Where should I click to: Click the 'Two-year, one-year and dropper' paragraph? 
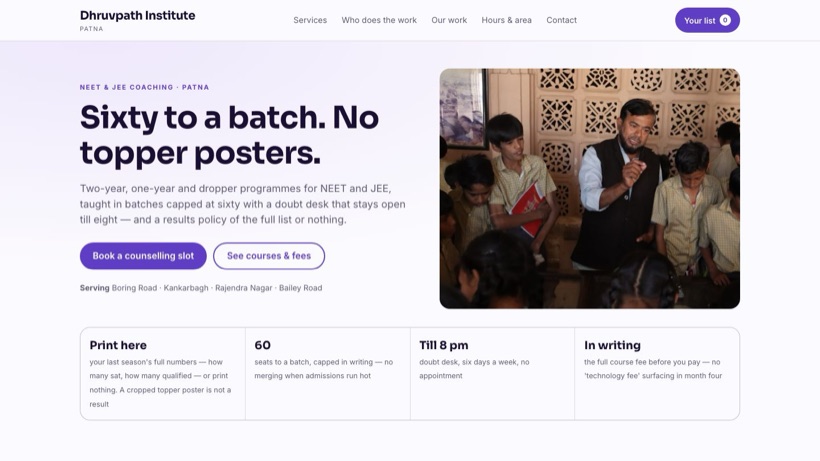click(x=242, y=204)
